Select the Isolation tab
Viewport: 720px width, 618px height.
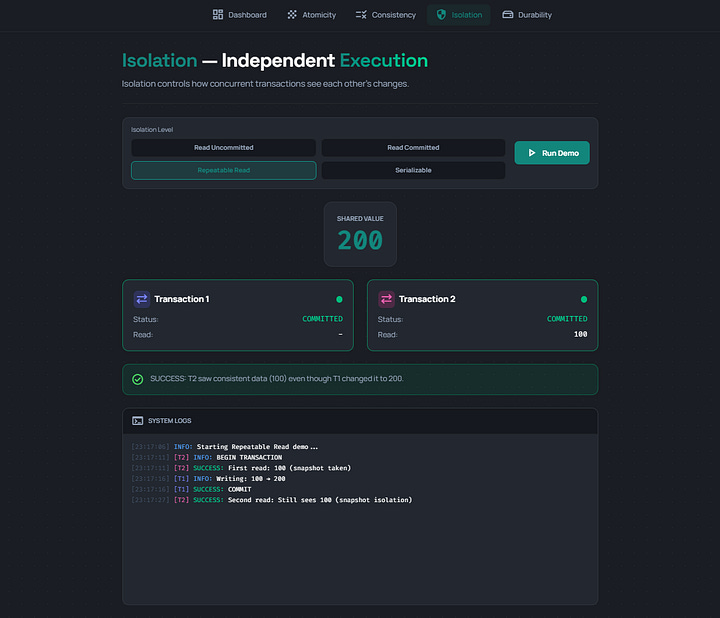459,15
